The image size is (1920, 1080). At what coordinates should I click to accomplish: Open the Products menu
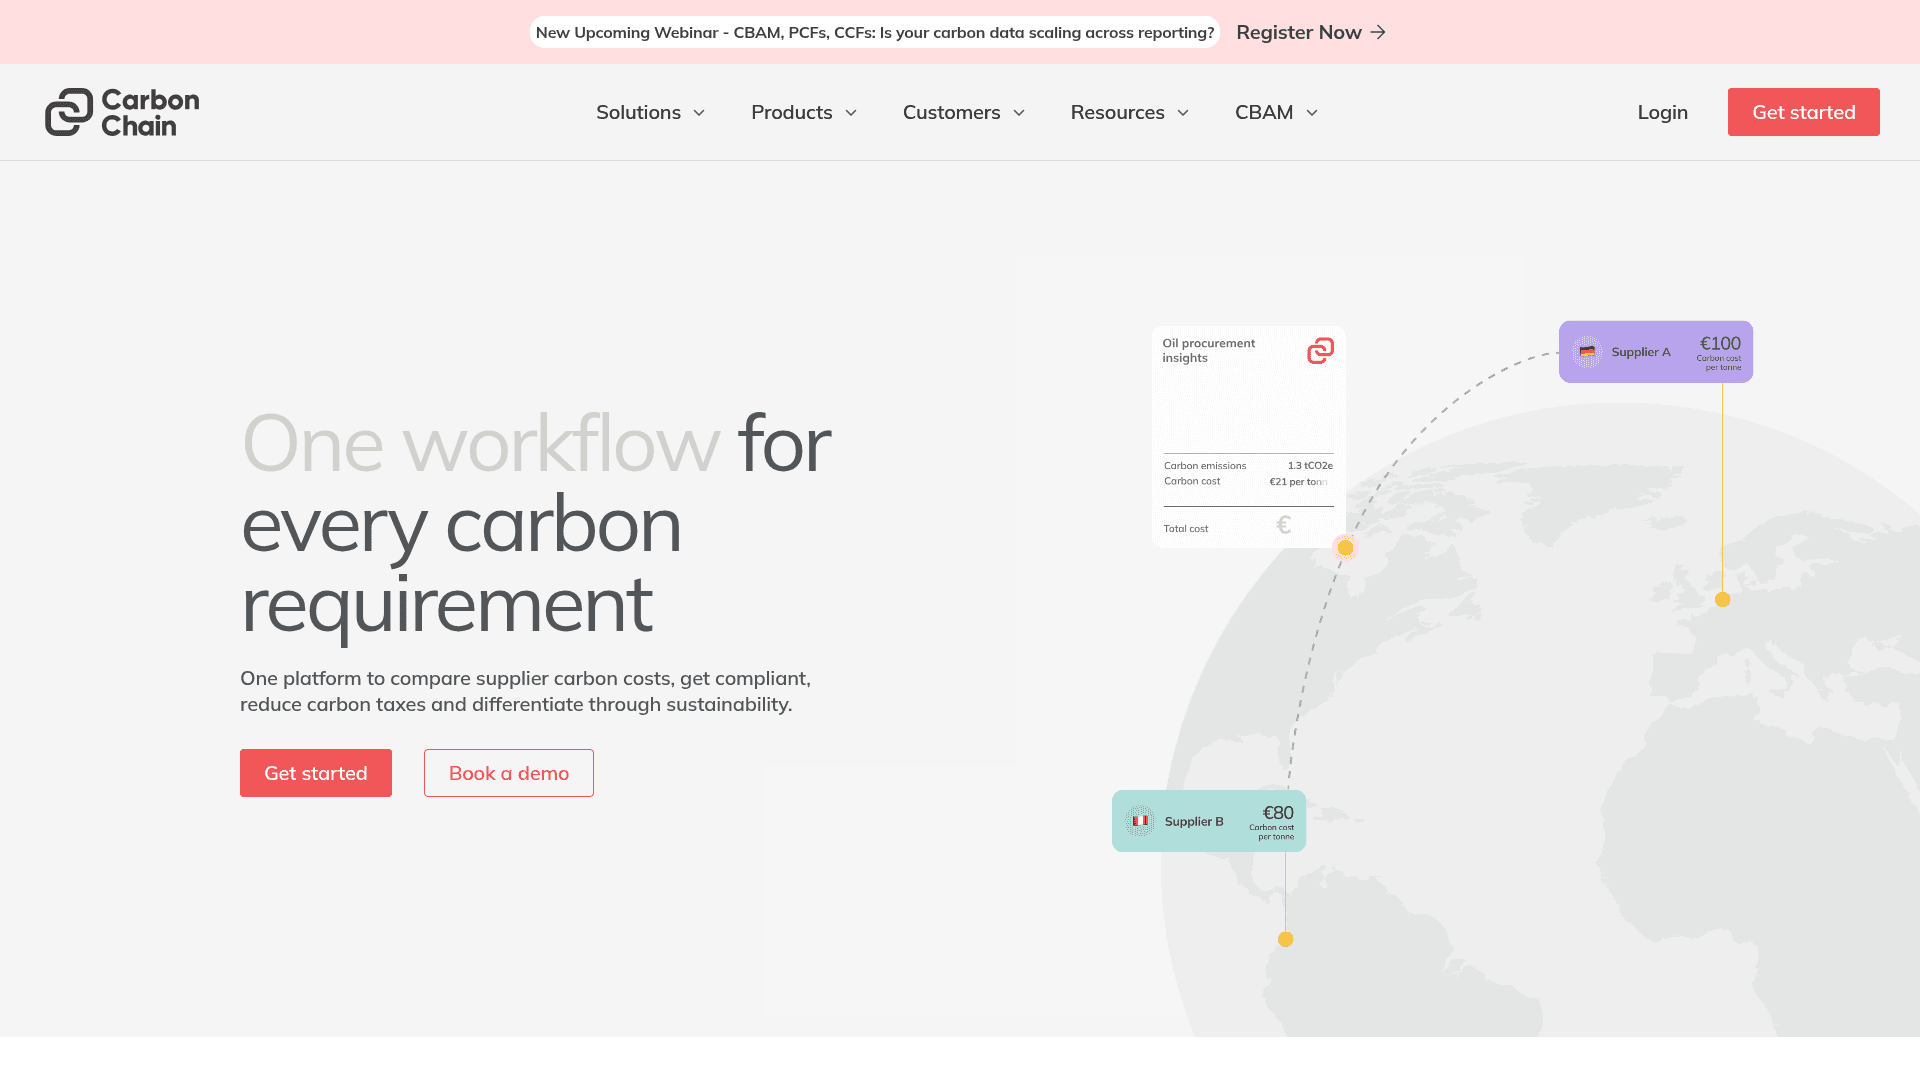(804, 112)
